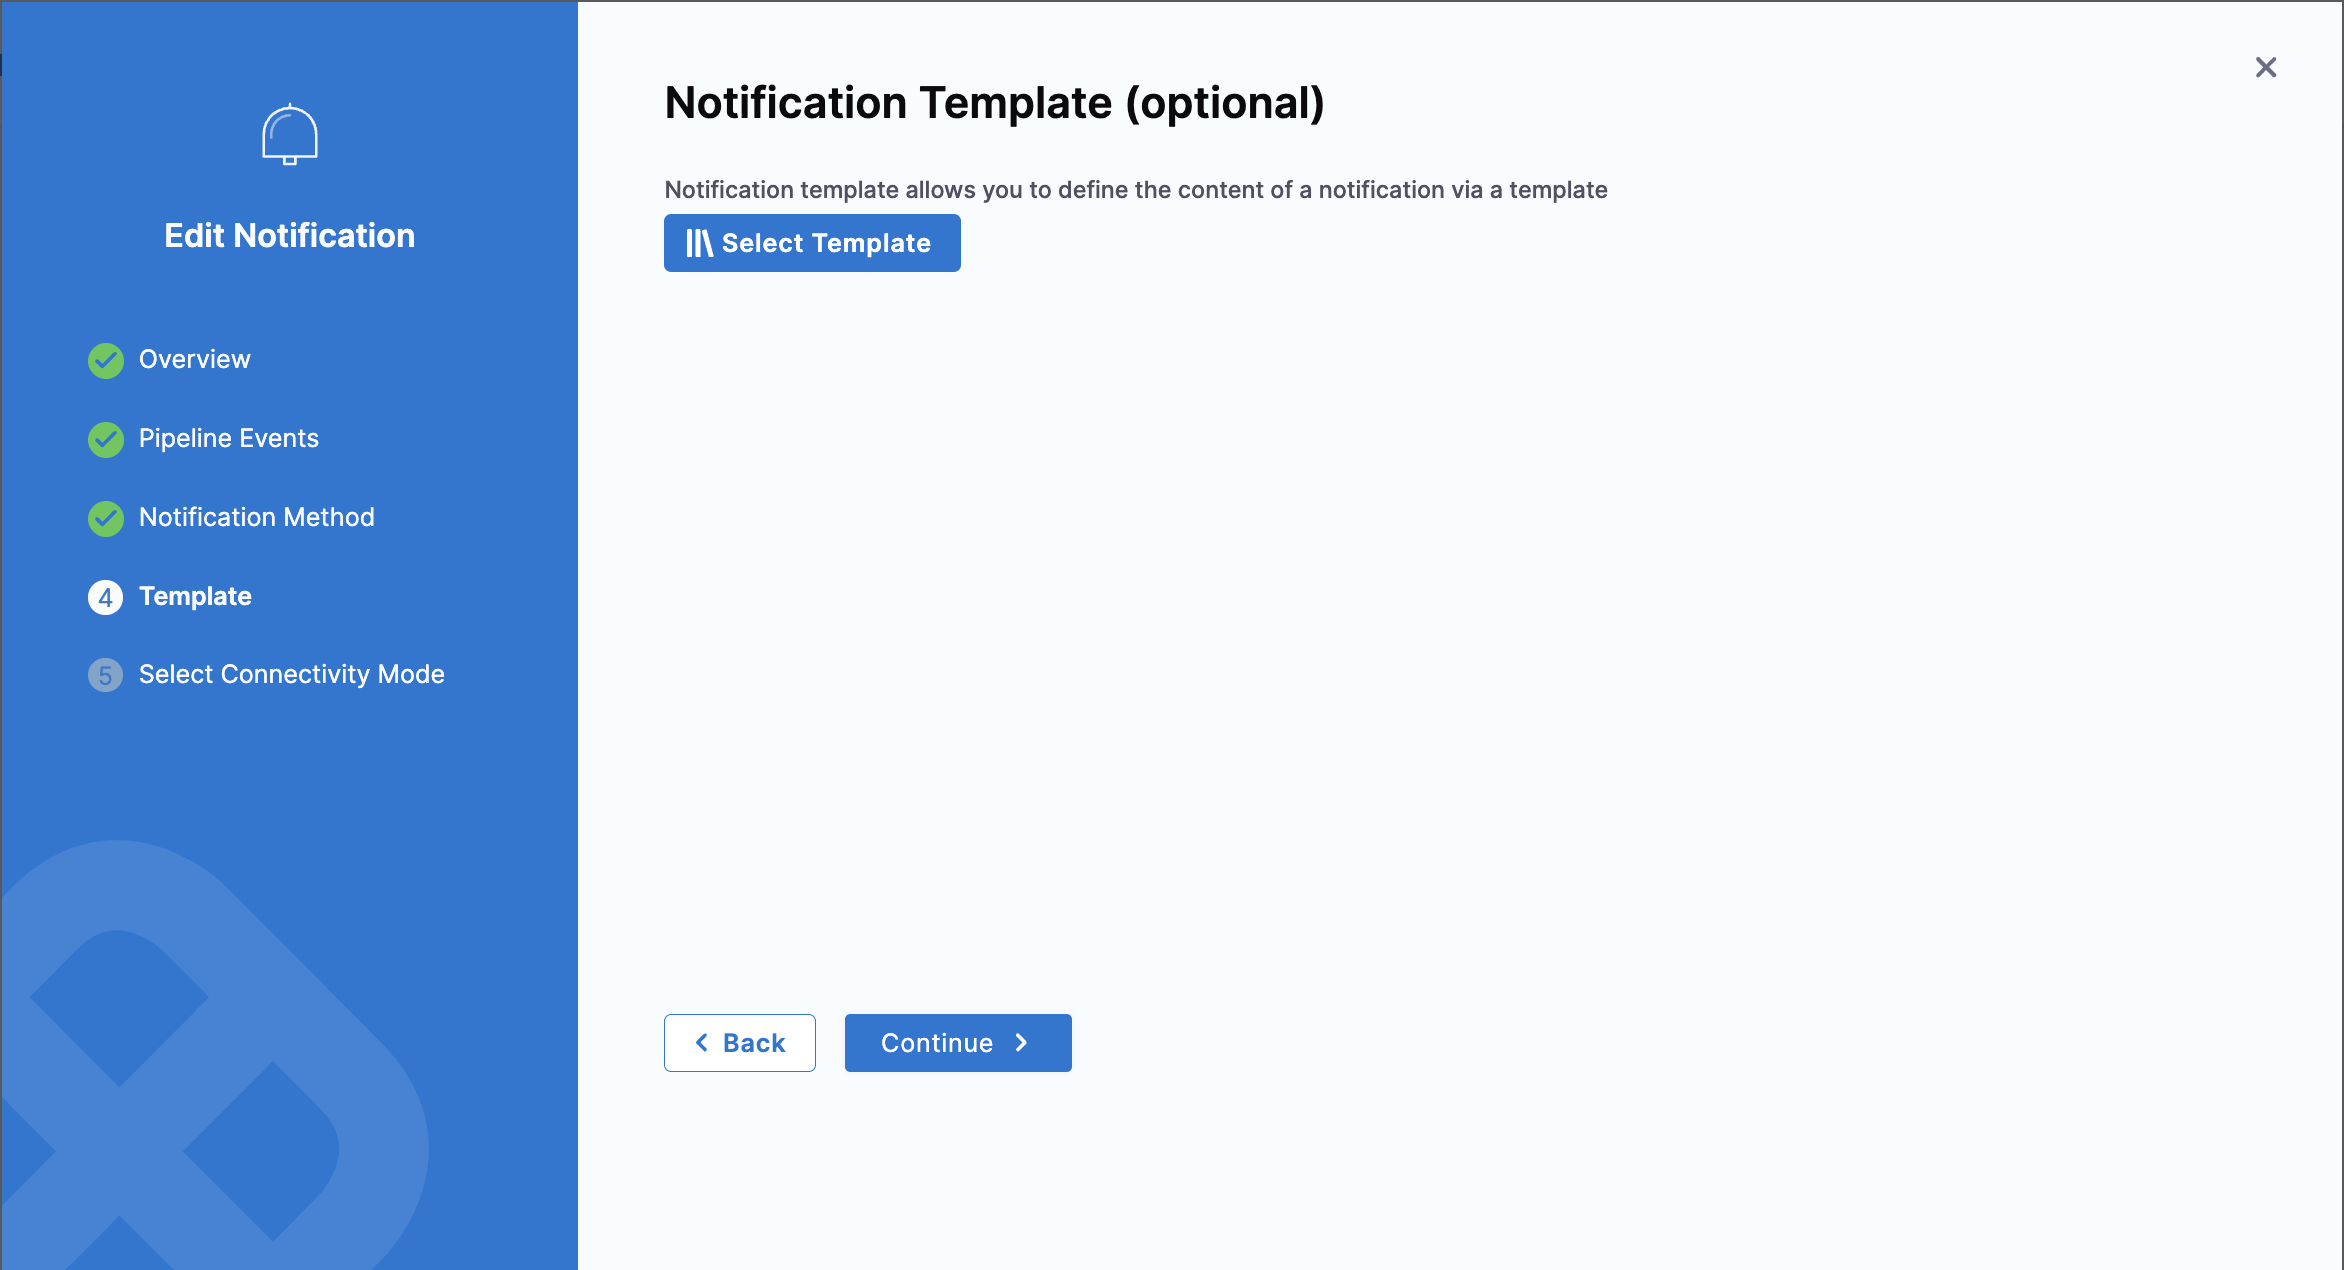Click the template library icon
The height and width of the screenshot is (1270, 2344).
[x=699, y=243]
